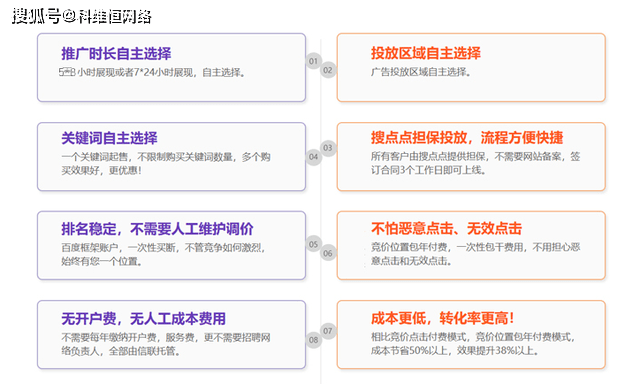Click the text 买效果好,更优惠!
The height and width of the screenshot is (384, 640).
pos(101,171)
